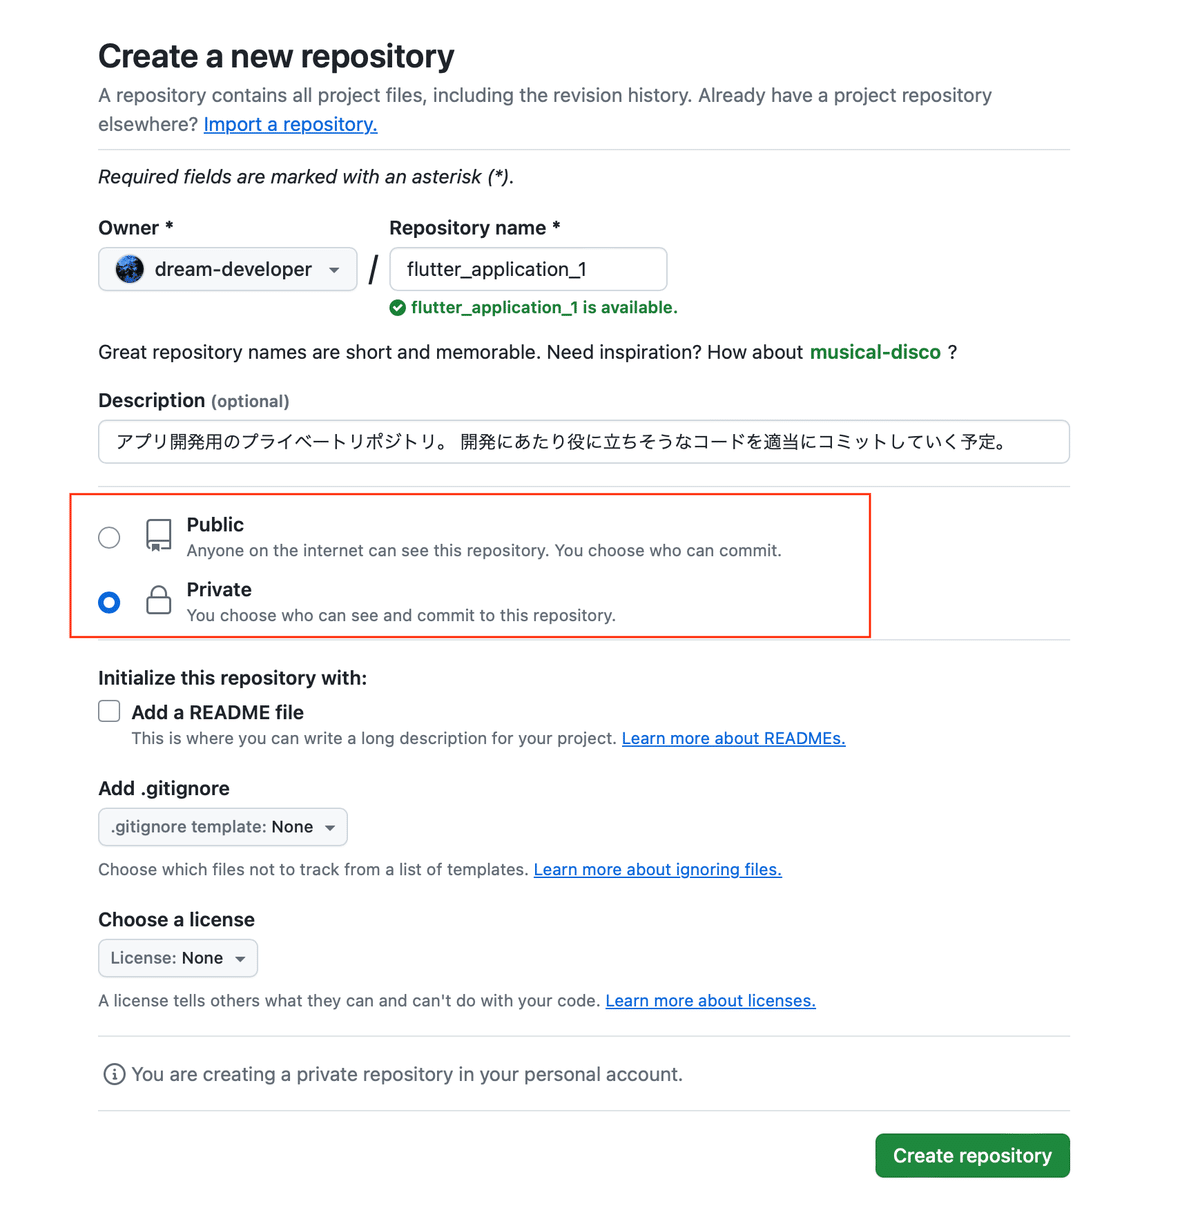Click the caret on the dream-developer owner selector
This screenshot has width=1200, height=1223.
(x=334, y=269)
